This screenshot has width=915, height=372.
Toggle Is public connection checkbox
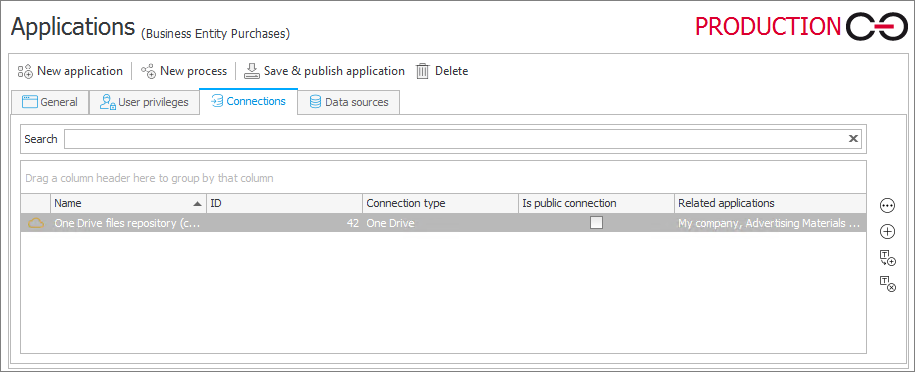pos(596,222)
